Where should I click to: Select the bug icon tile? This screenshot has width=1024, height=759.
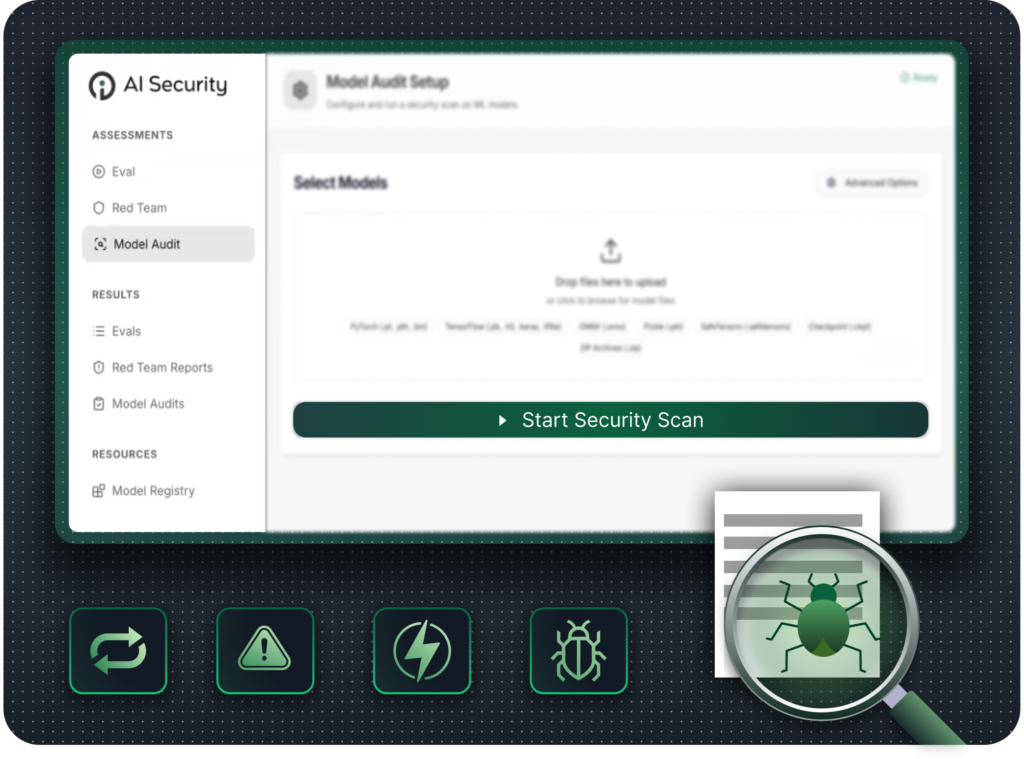coord(578,651)
